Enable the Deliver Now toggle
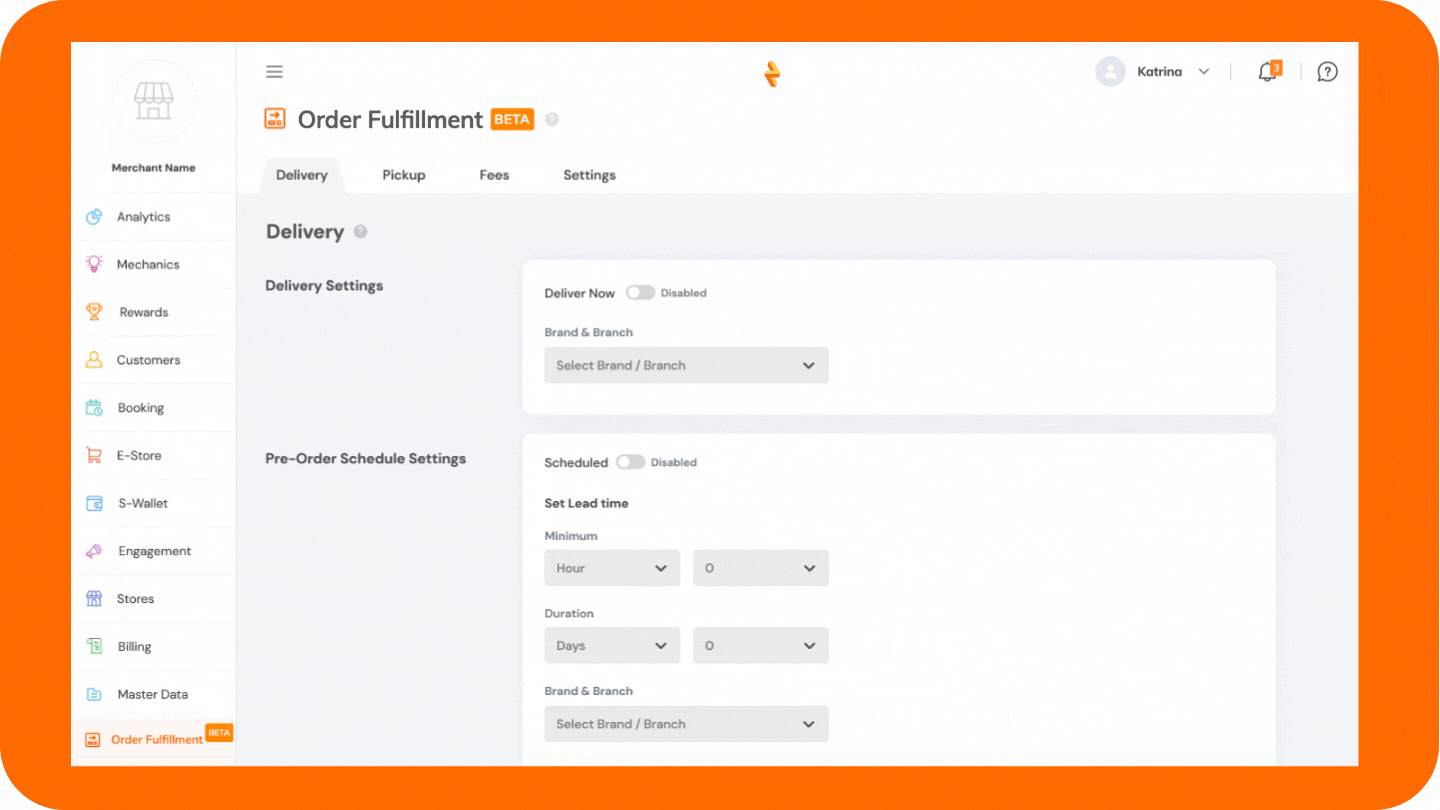1440x810 pixels. coord(640,292)
